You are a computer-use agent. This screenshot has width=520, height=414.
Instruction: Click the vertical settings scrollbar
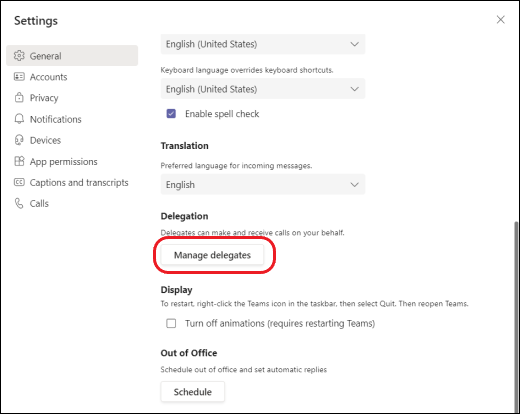pyautogui.click(x=516, y=316)
